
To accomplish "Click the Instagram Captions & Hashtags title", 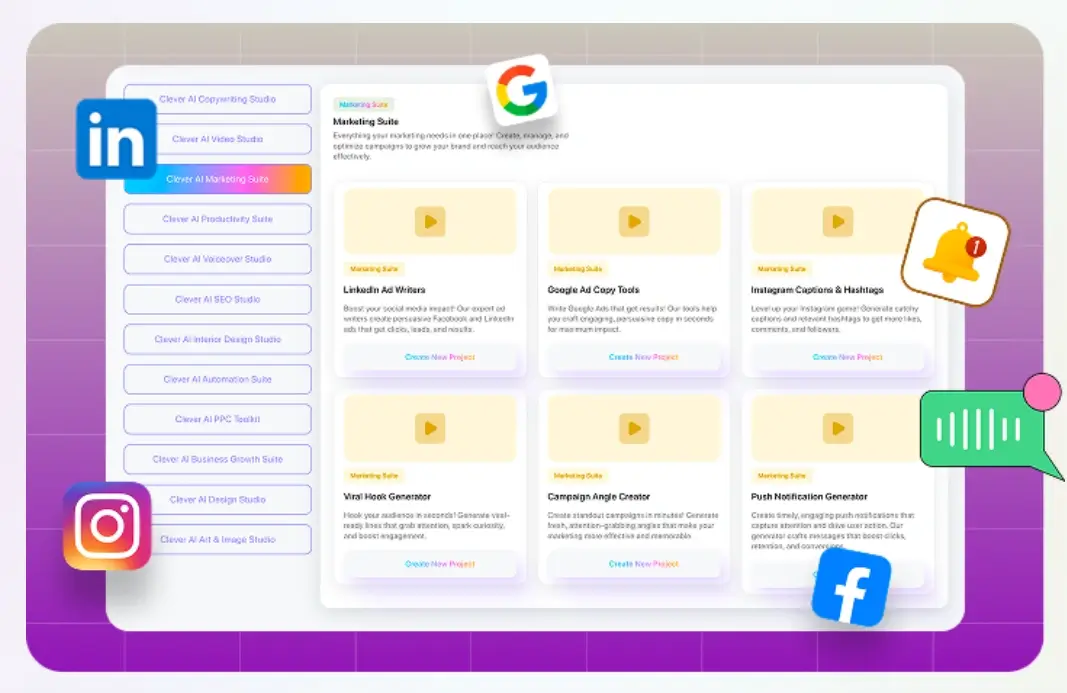I will pyautogui.click(x=817, y=290).
